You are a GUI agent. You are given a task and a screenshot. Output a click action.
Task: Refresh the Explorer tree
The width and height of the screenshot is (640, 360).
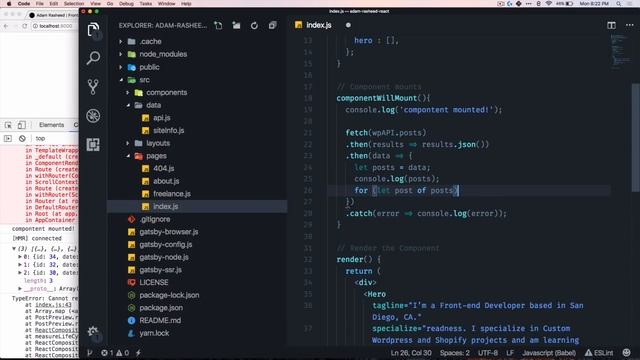(254, 25)
